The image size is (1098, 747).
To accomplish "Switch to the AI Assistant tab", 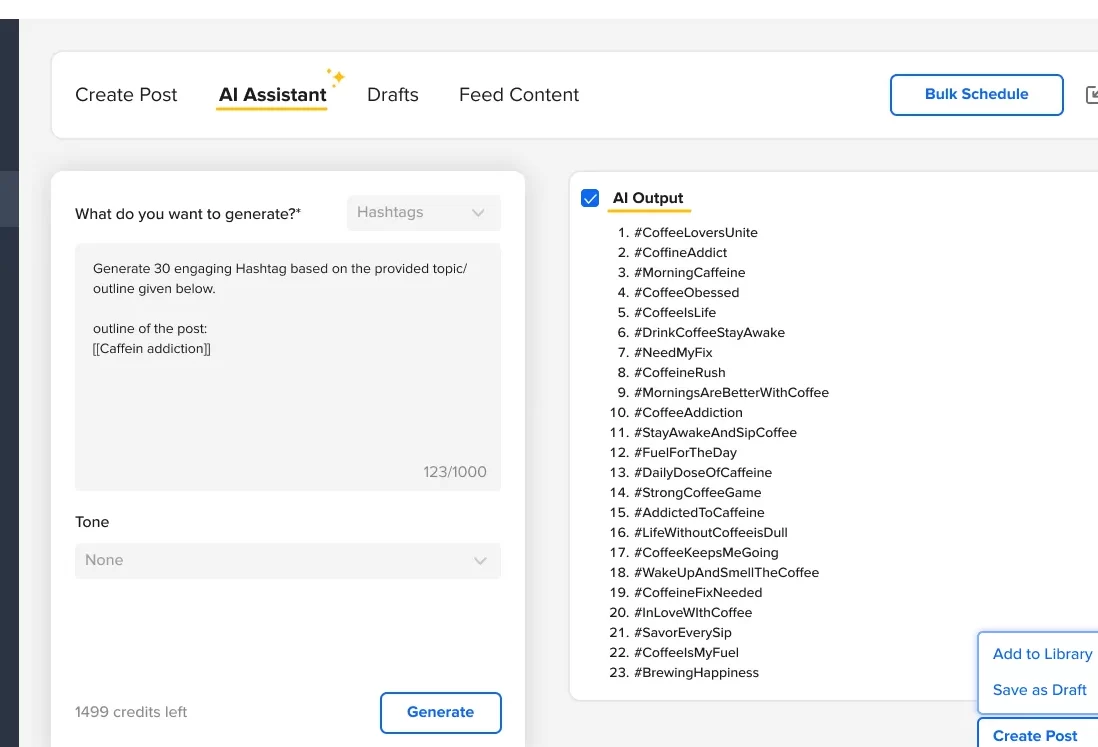I will point(272,95).
